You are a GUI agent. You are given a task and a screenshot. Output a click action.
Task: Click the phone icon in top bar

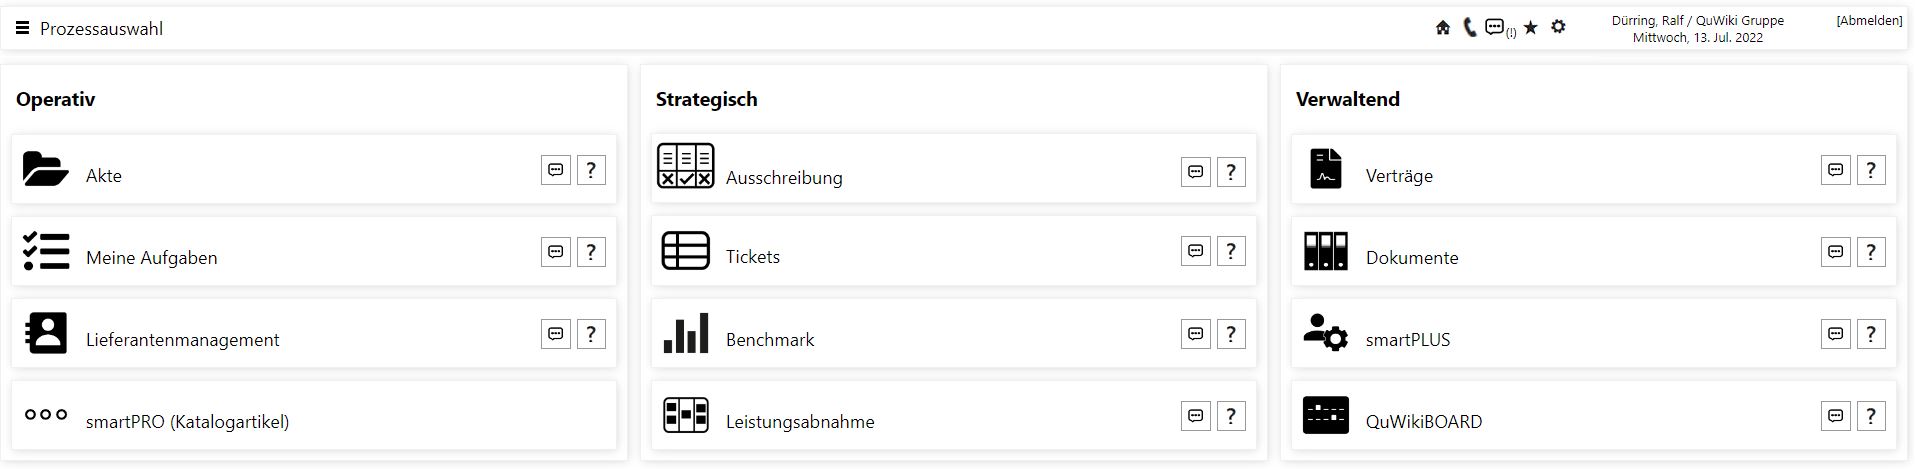pyautogui.click(x=1469, y=28)
